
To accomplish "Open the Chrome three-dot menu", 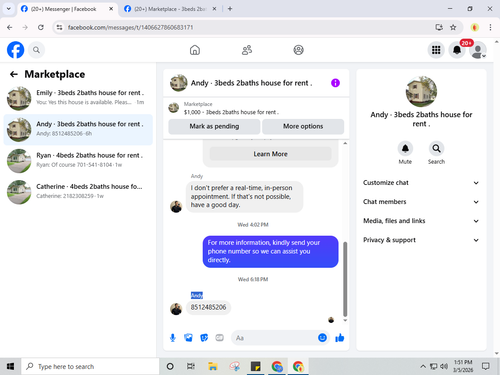I will [490, 27].
